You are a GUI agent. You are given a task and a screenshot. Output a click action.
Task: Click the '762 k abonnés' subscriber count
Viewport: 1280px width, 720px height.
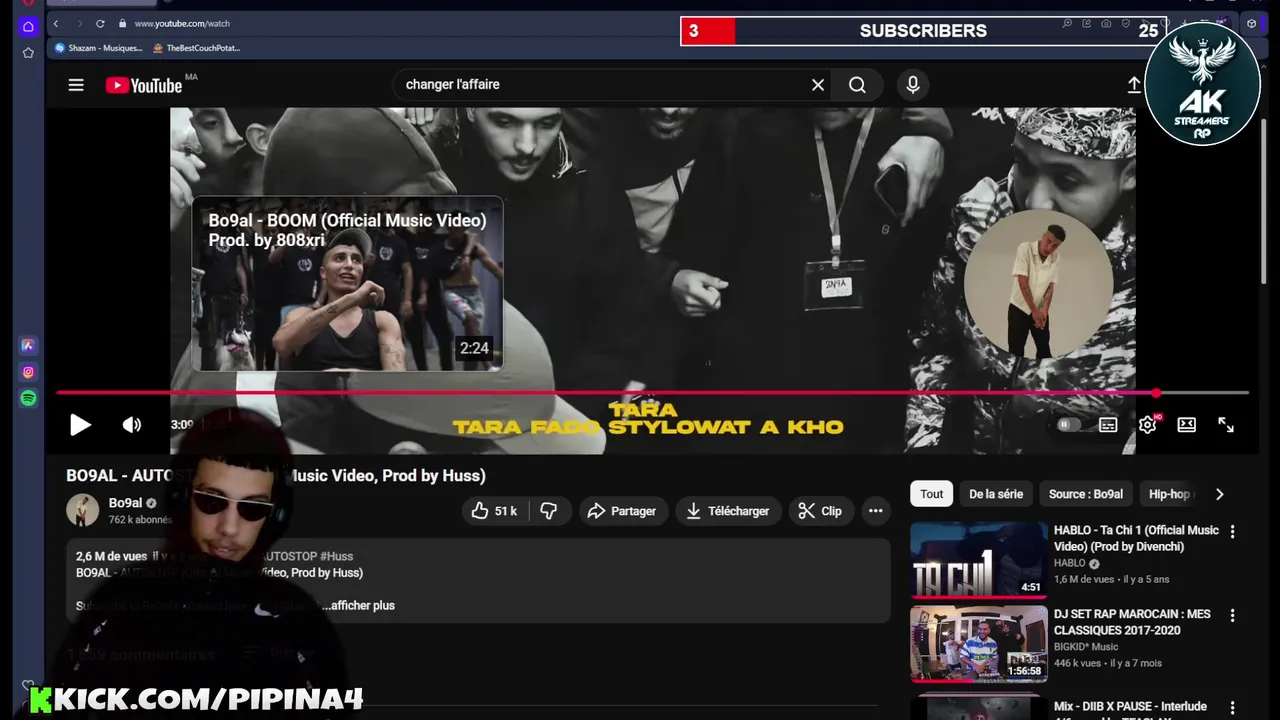click(x=140, y=520)
